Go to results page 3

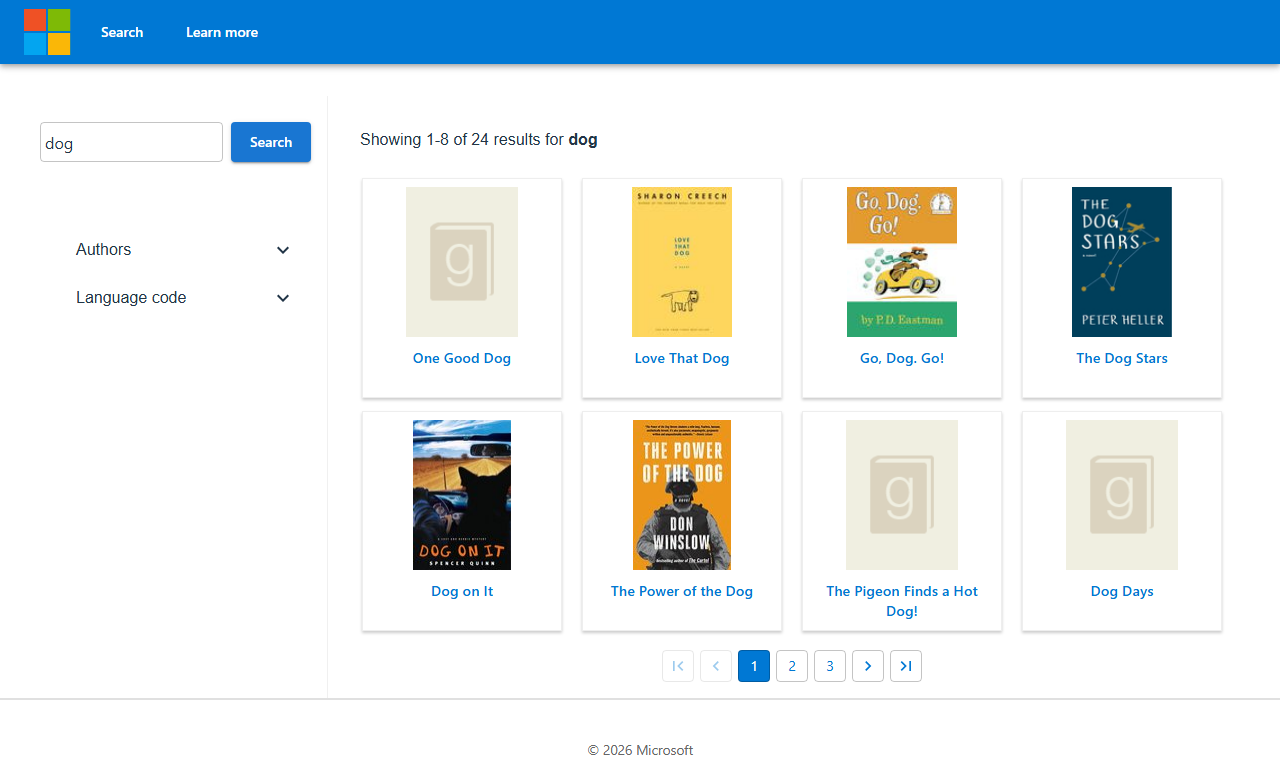830,666
